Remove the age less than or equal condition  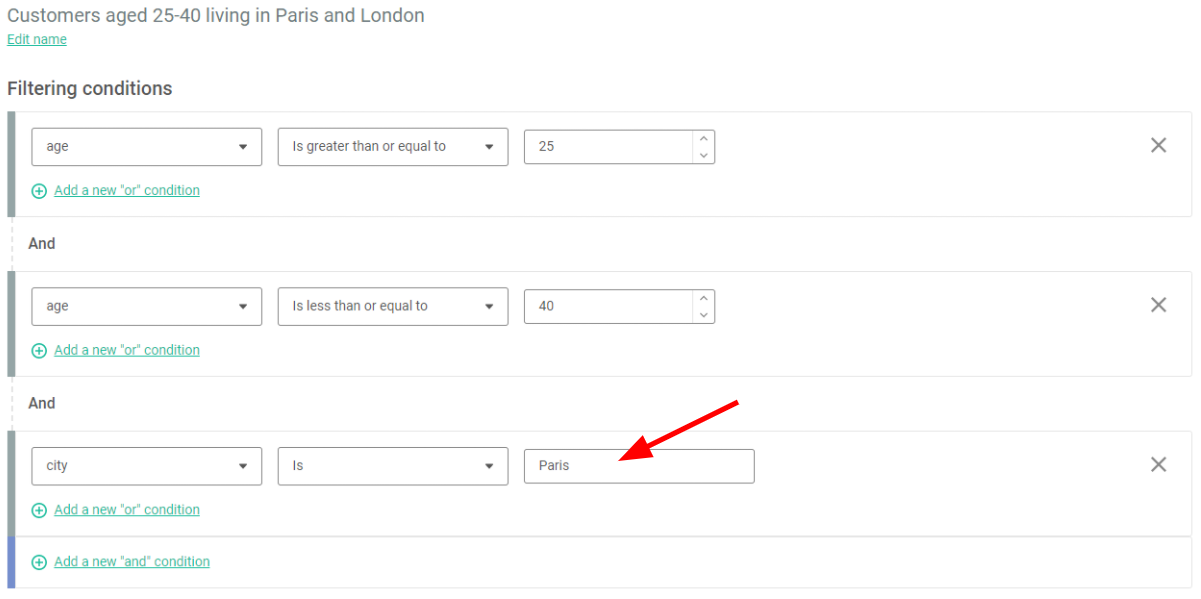point(1158,305)
